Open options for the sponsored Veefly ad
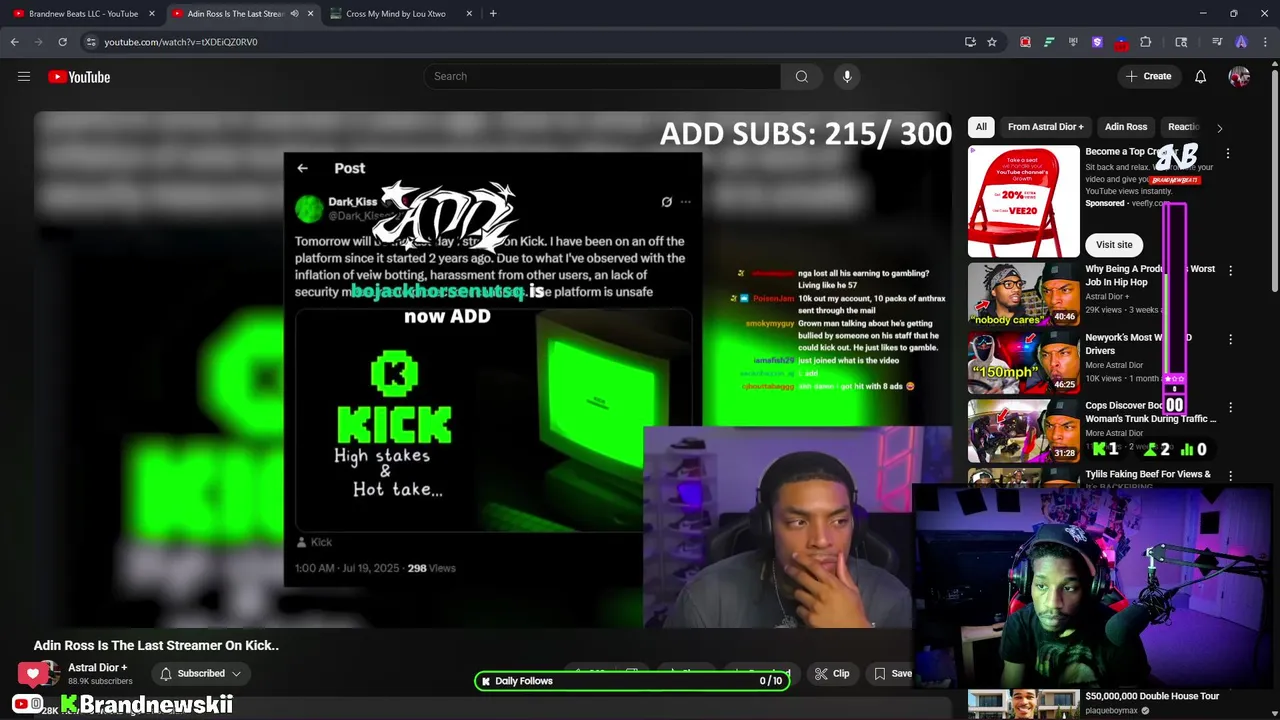The width and height of the screenshot is (1280, 720). (x=1228, y=153)
